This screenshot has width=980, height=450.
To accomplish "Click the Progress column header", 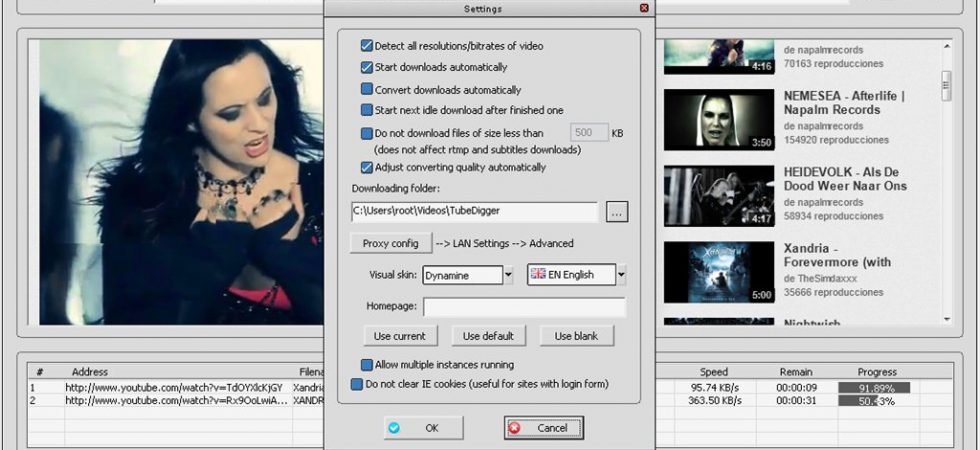I will (877, 372).
